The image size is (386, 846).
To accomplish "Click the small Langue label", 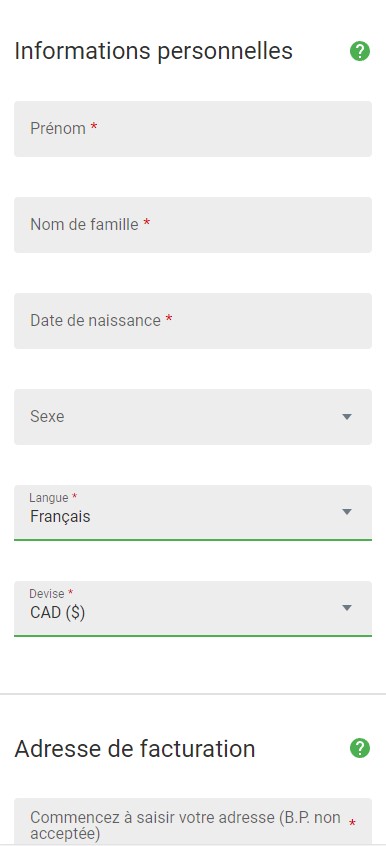I will [x=49, y=497].
